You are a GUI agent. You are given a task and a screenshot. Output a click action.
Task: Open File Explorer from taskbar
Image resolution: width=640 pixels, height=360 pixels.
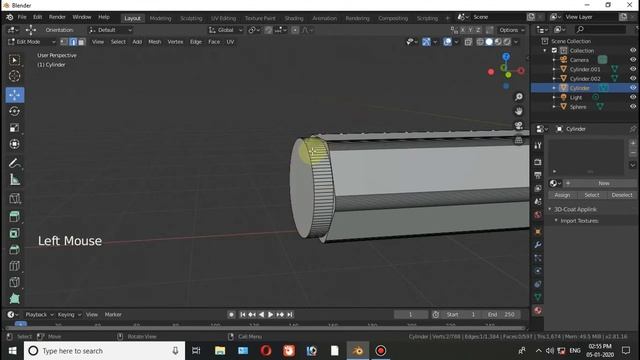pos(220,351)
